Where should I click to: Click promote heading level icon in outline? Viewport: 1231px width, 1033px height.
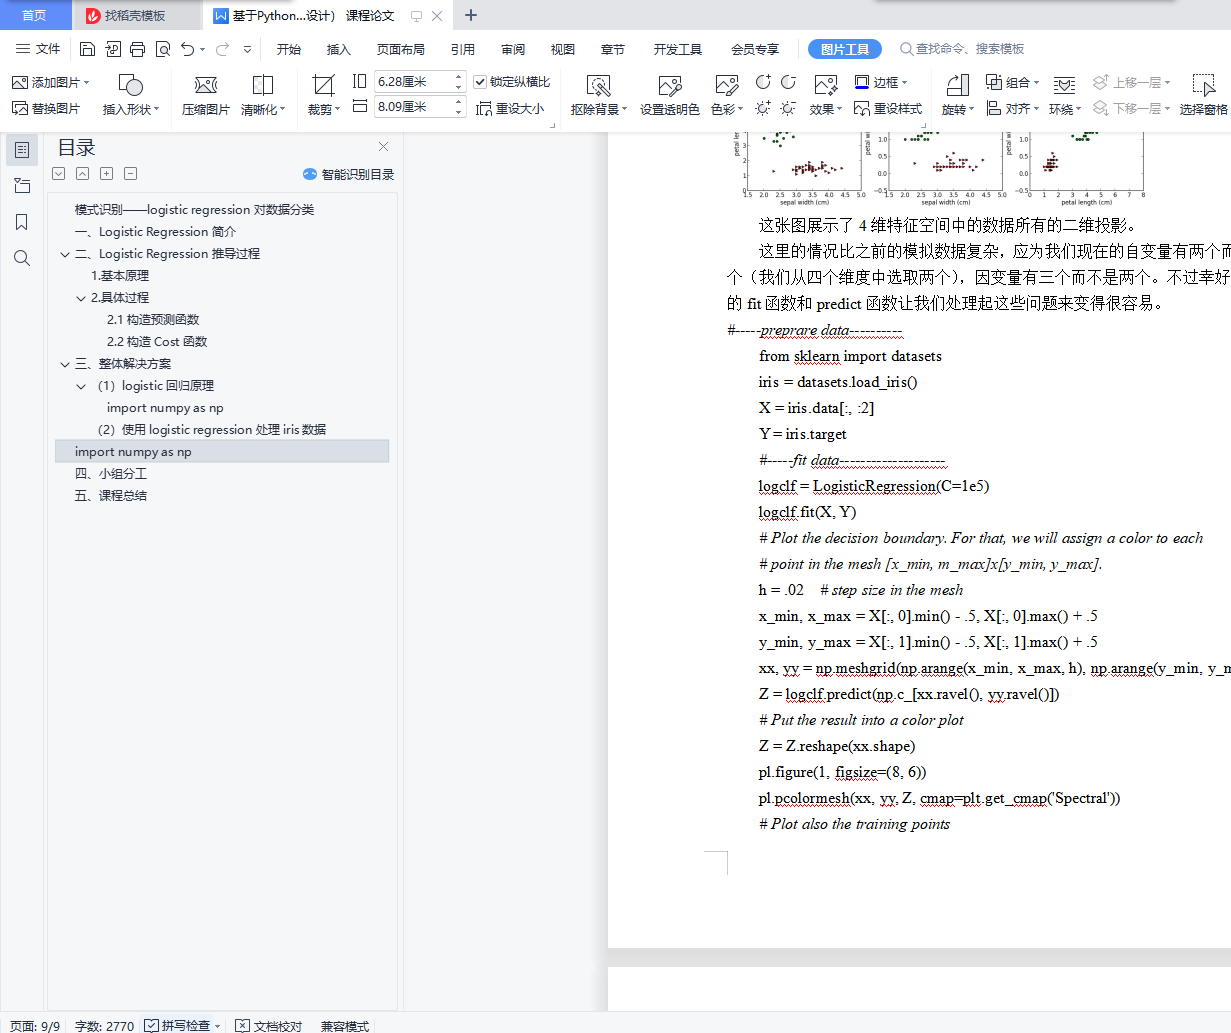coord(83,174)
